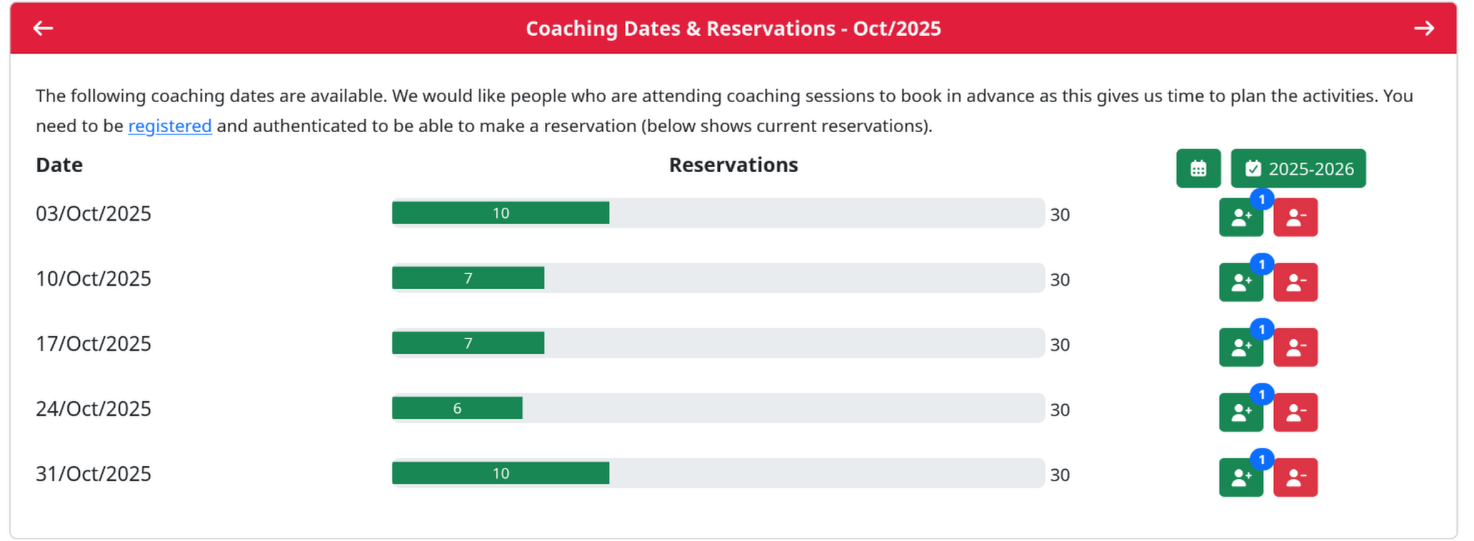Go to next month using right arrow
This screenshot has width=1474, height=541.
coord(1424,28)
